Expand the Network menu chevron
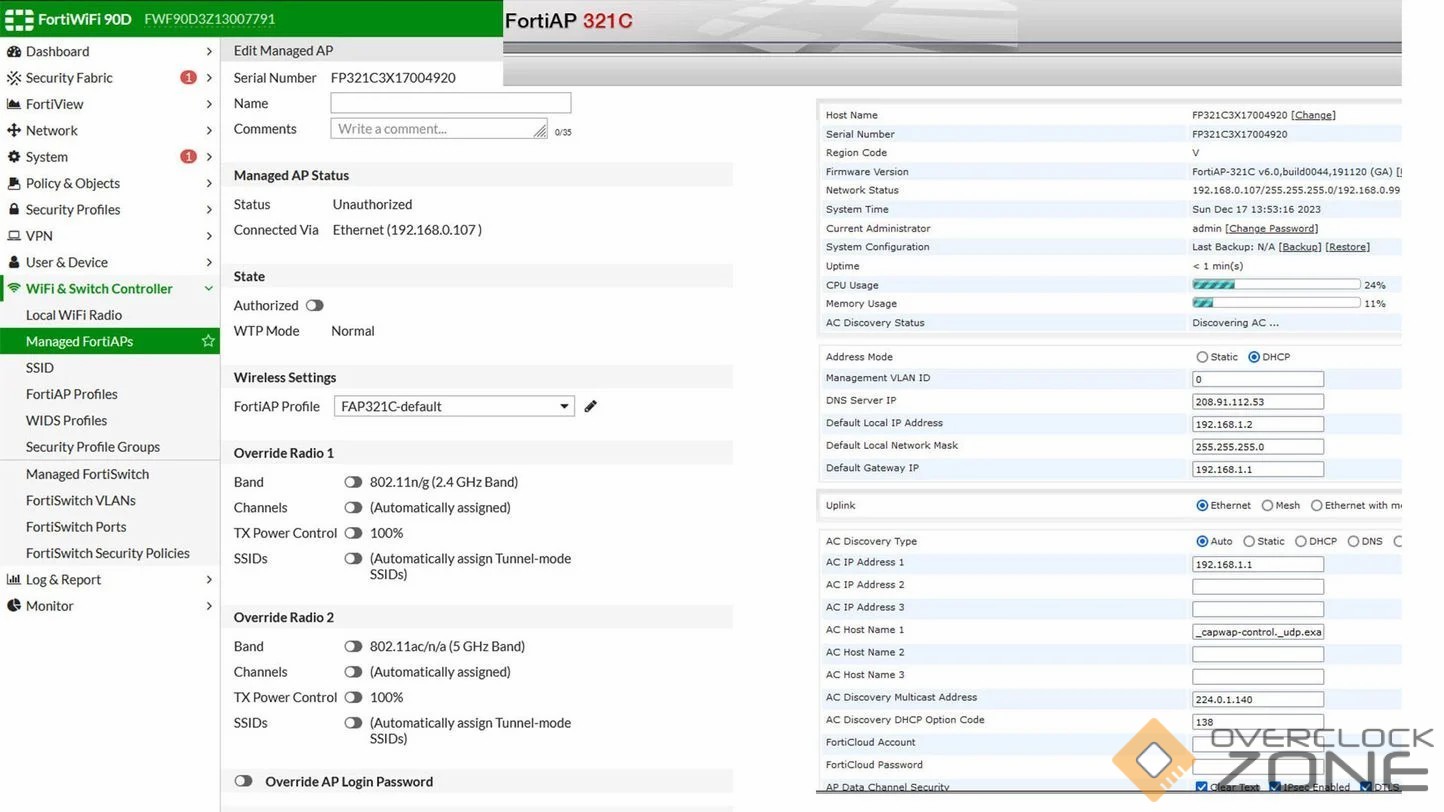The image size is (1444, 812). click(x=208, y=131)
